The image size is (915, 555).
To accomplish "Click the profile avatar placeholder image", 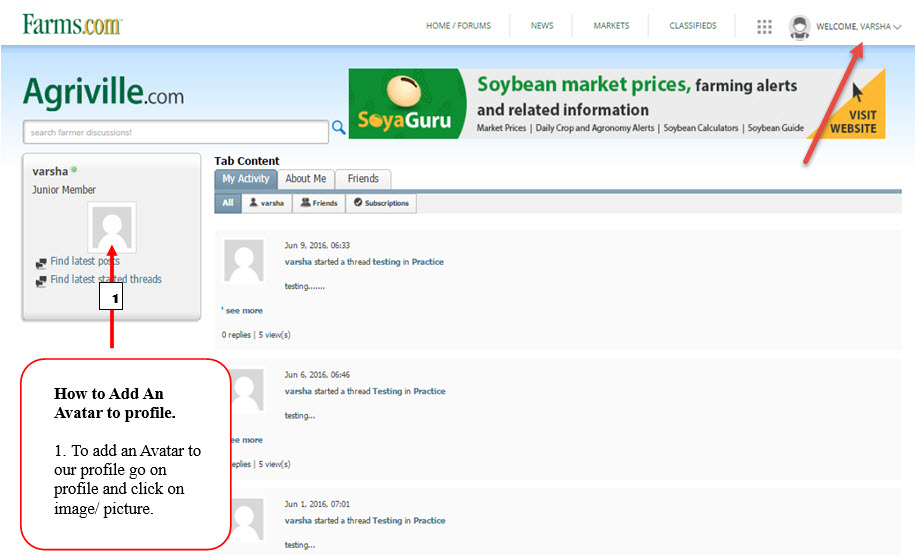I will click(x=111, y=227).
